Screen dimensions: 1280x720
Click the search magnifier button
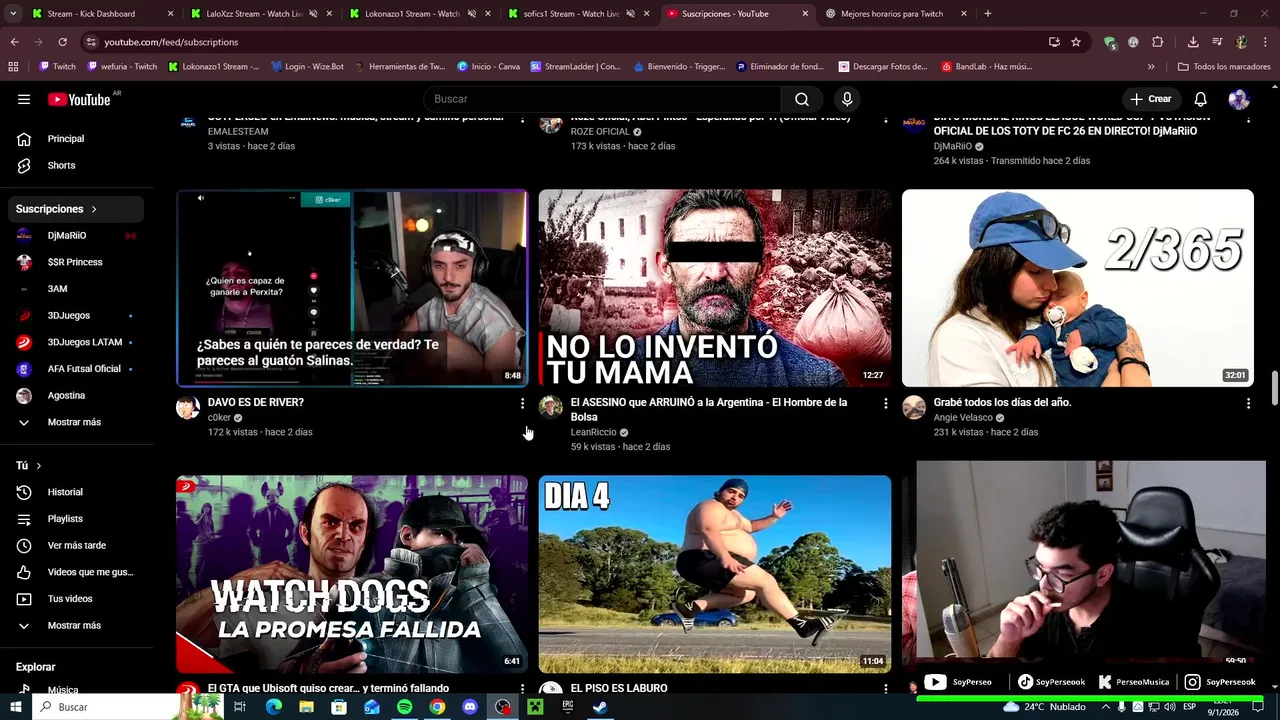coord(802,99)
